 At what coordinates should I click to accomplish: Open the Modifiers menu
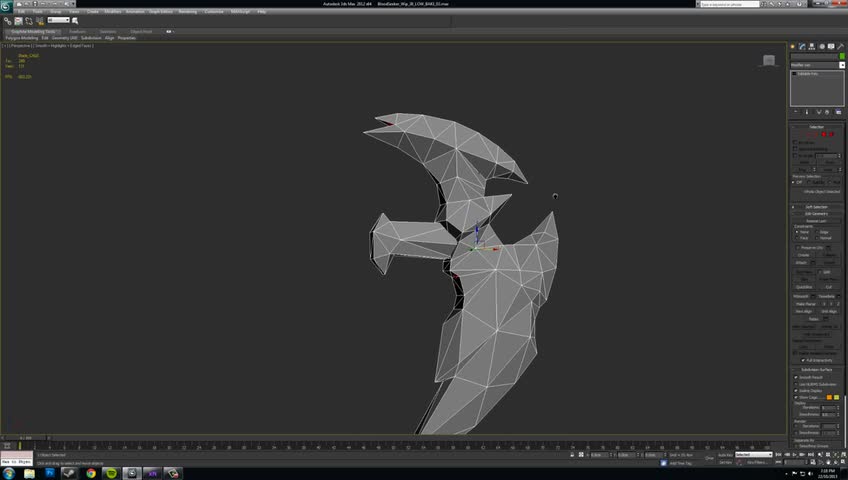[113, 11]
